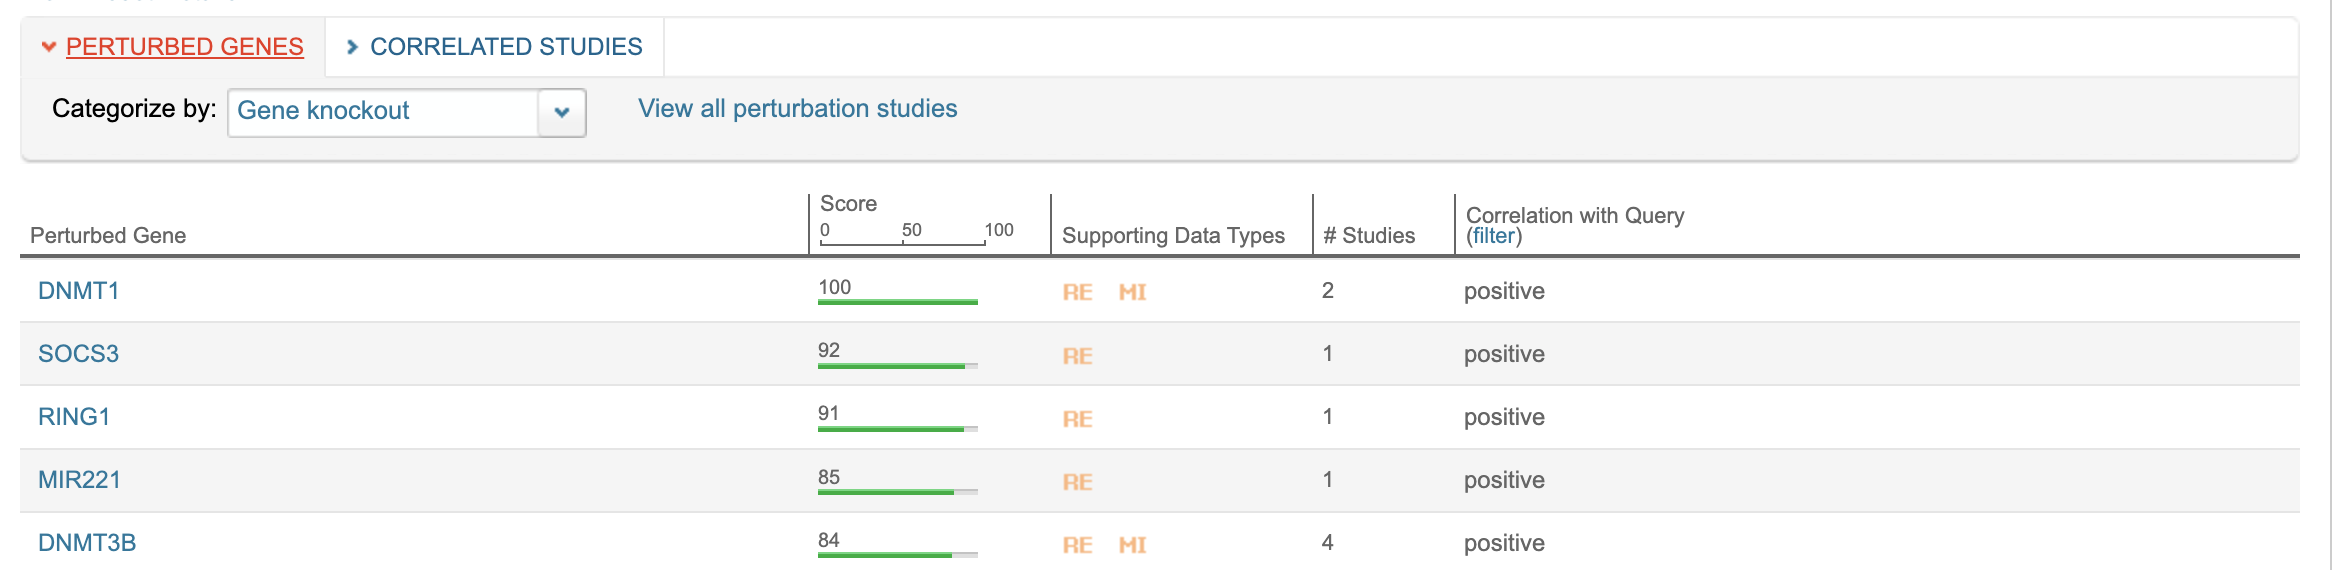
Task: Open the RING1 gene link
Action: tap(74, 417)
